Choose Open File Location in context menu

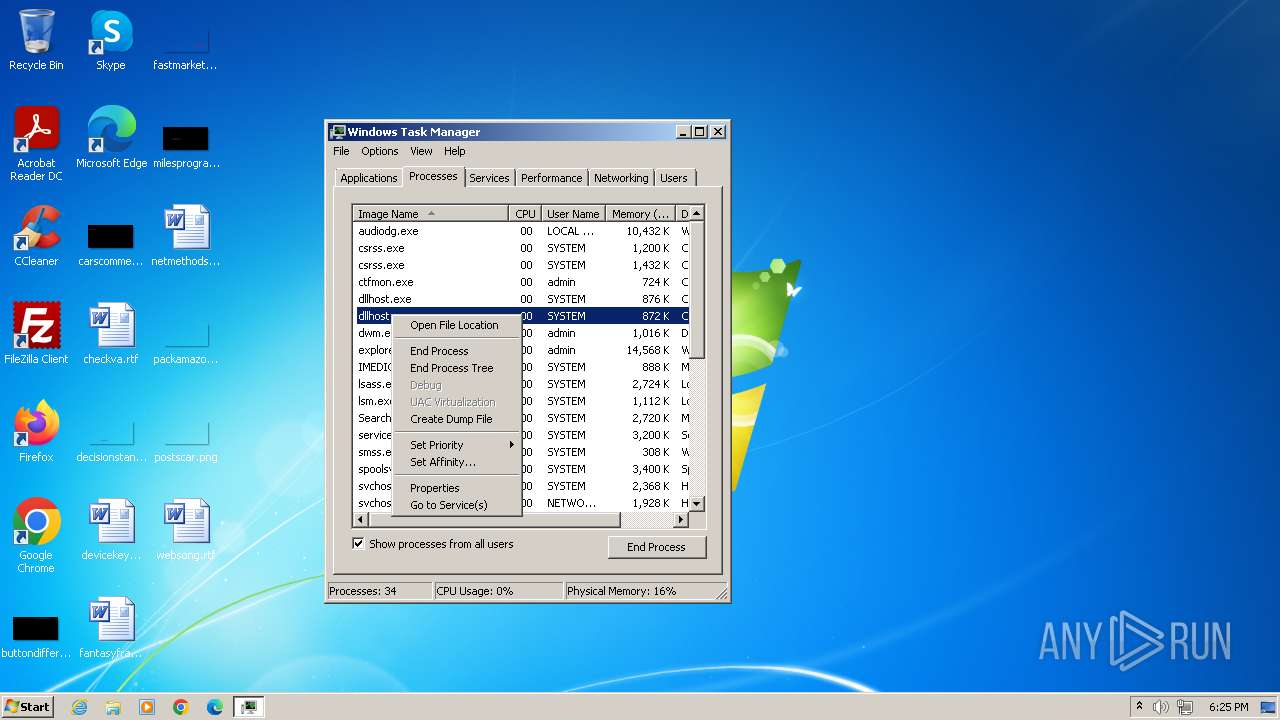point(457,325)
